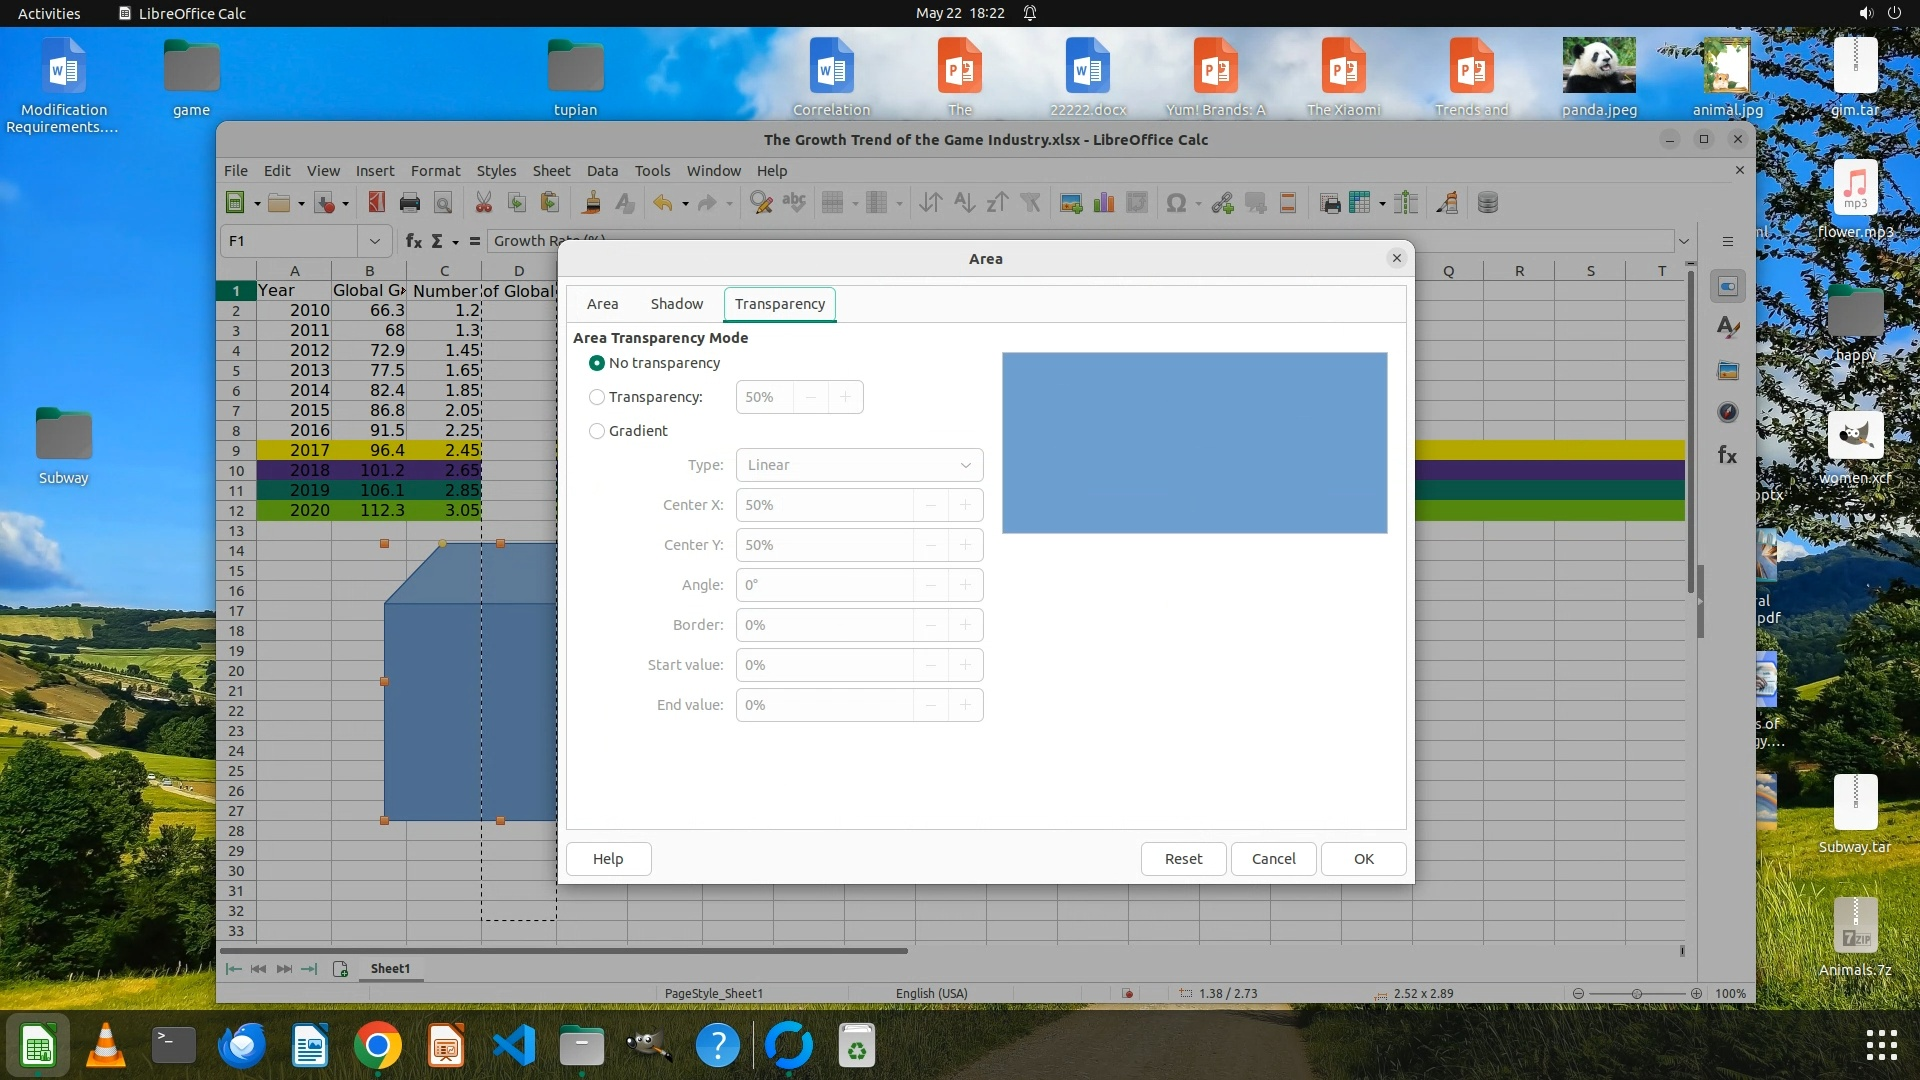
Task: Click the Clone Formatting paintbrush icon
Action: (x=592, y=203)
